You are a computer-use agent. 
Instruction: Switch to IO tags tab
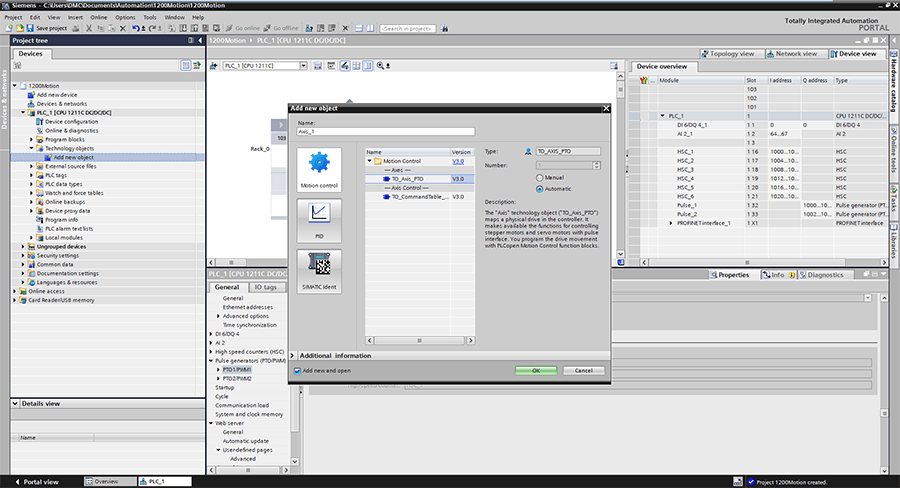pyautogui.click(x=265, y=287)
